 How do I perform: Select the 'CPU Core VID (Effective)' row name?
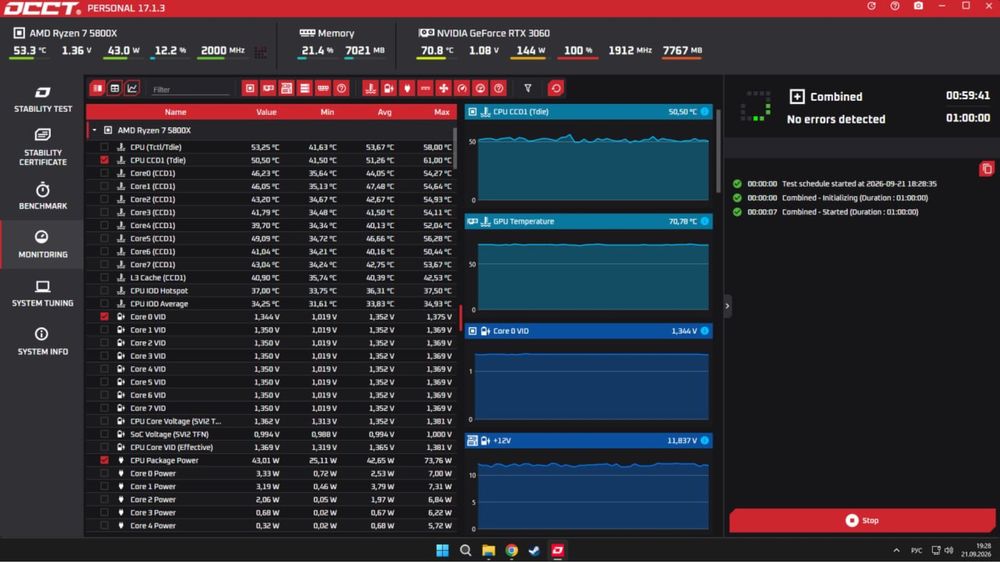click(x=172, y=447)
